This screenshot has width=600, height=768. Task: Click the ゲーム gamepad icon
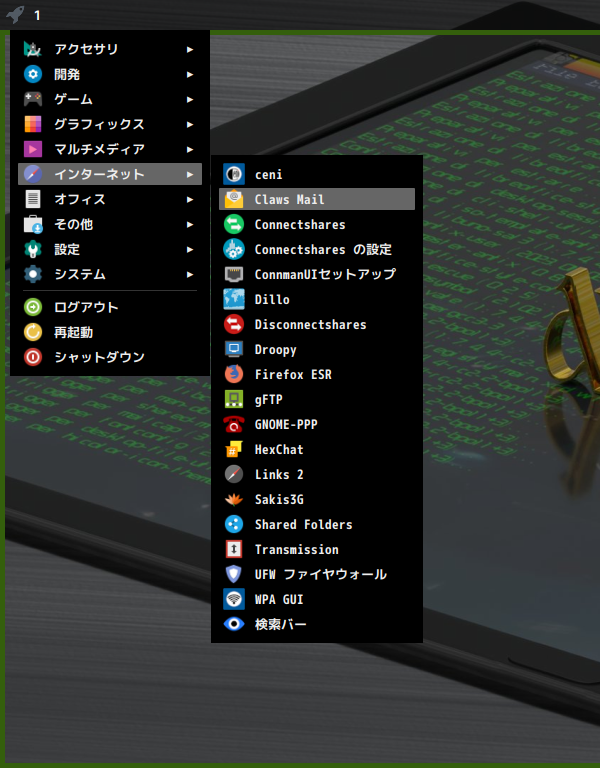coord(33,99)
